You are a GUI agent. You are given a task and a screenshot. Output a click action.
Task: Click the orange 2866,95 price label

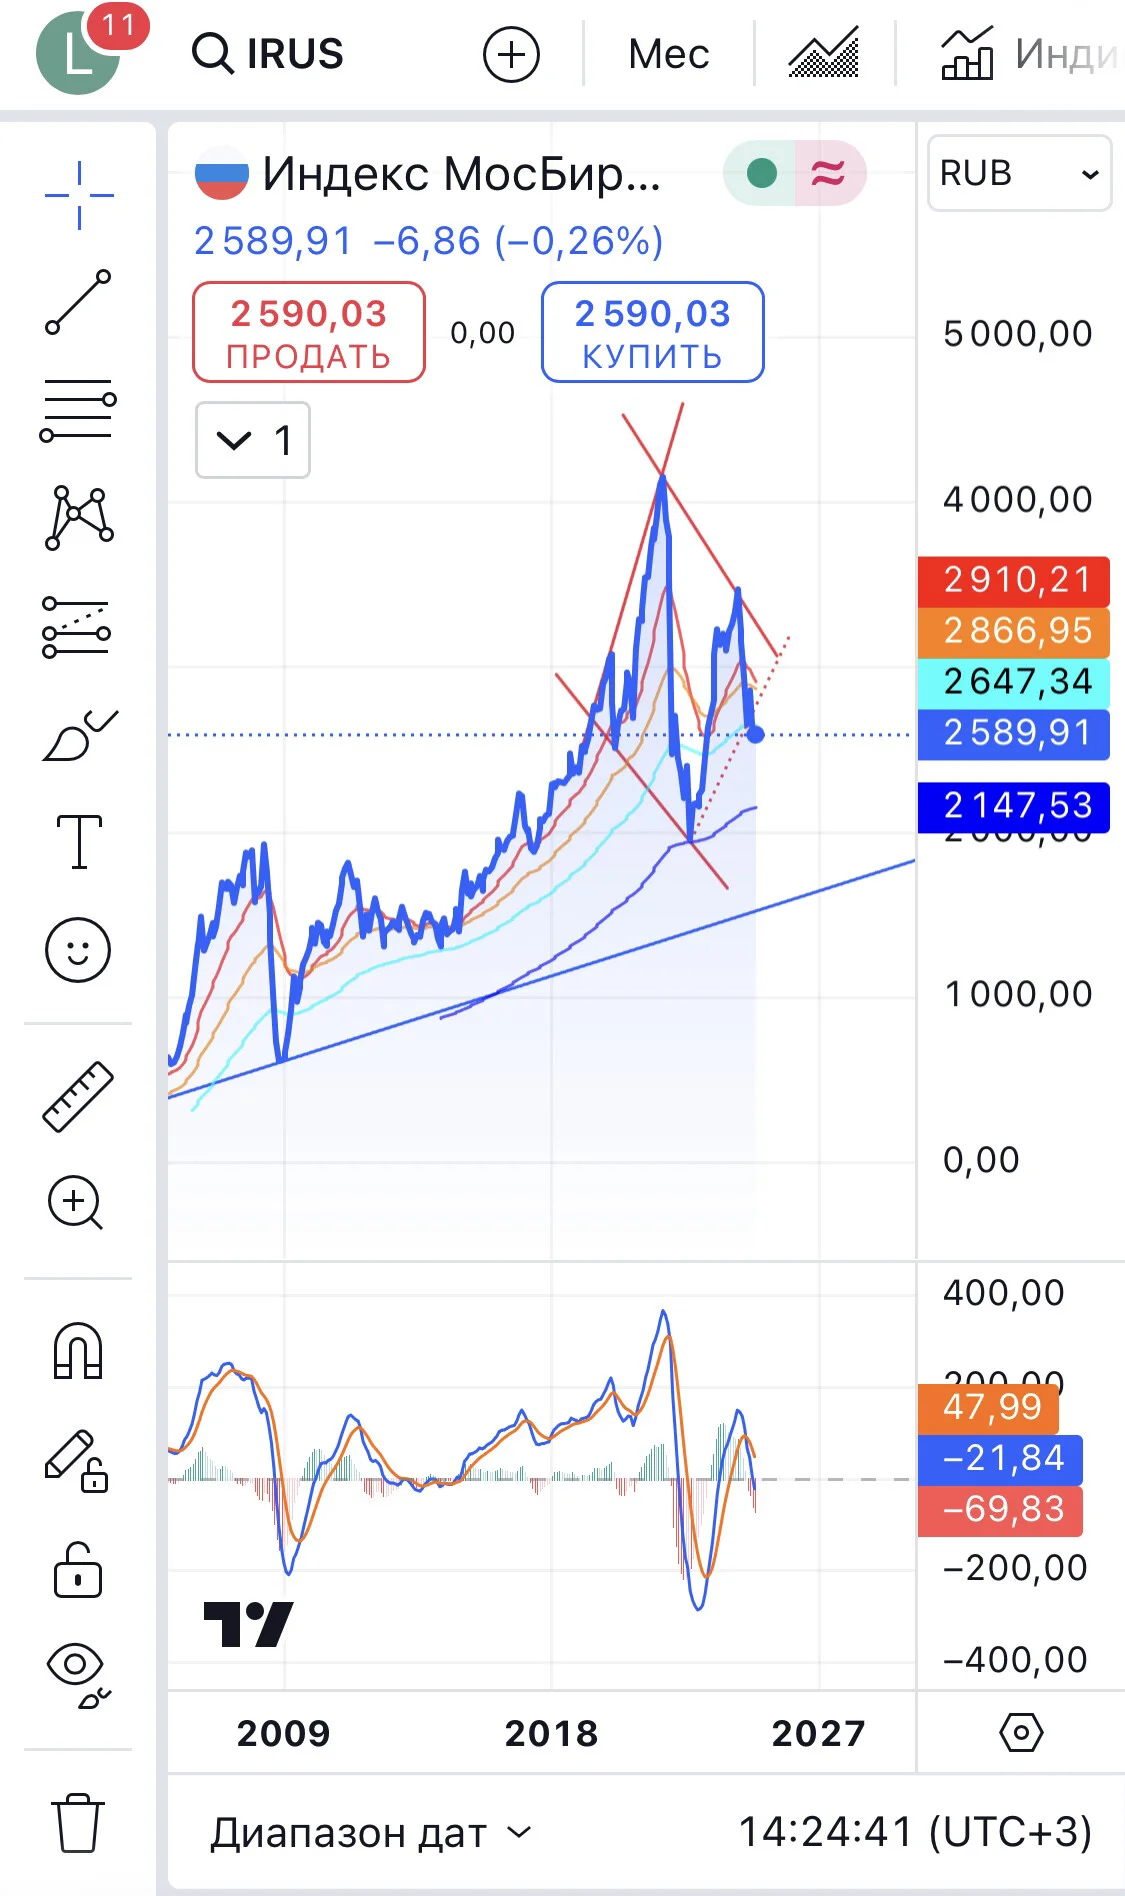click(1014, 631)
